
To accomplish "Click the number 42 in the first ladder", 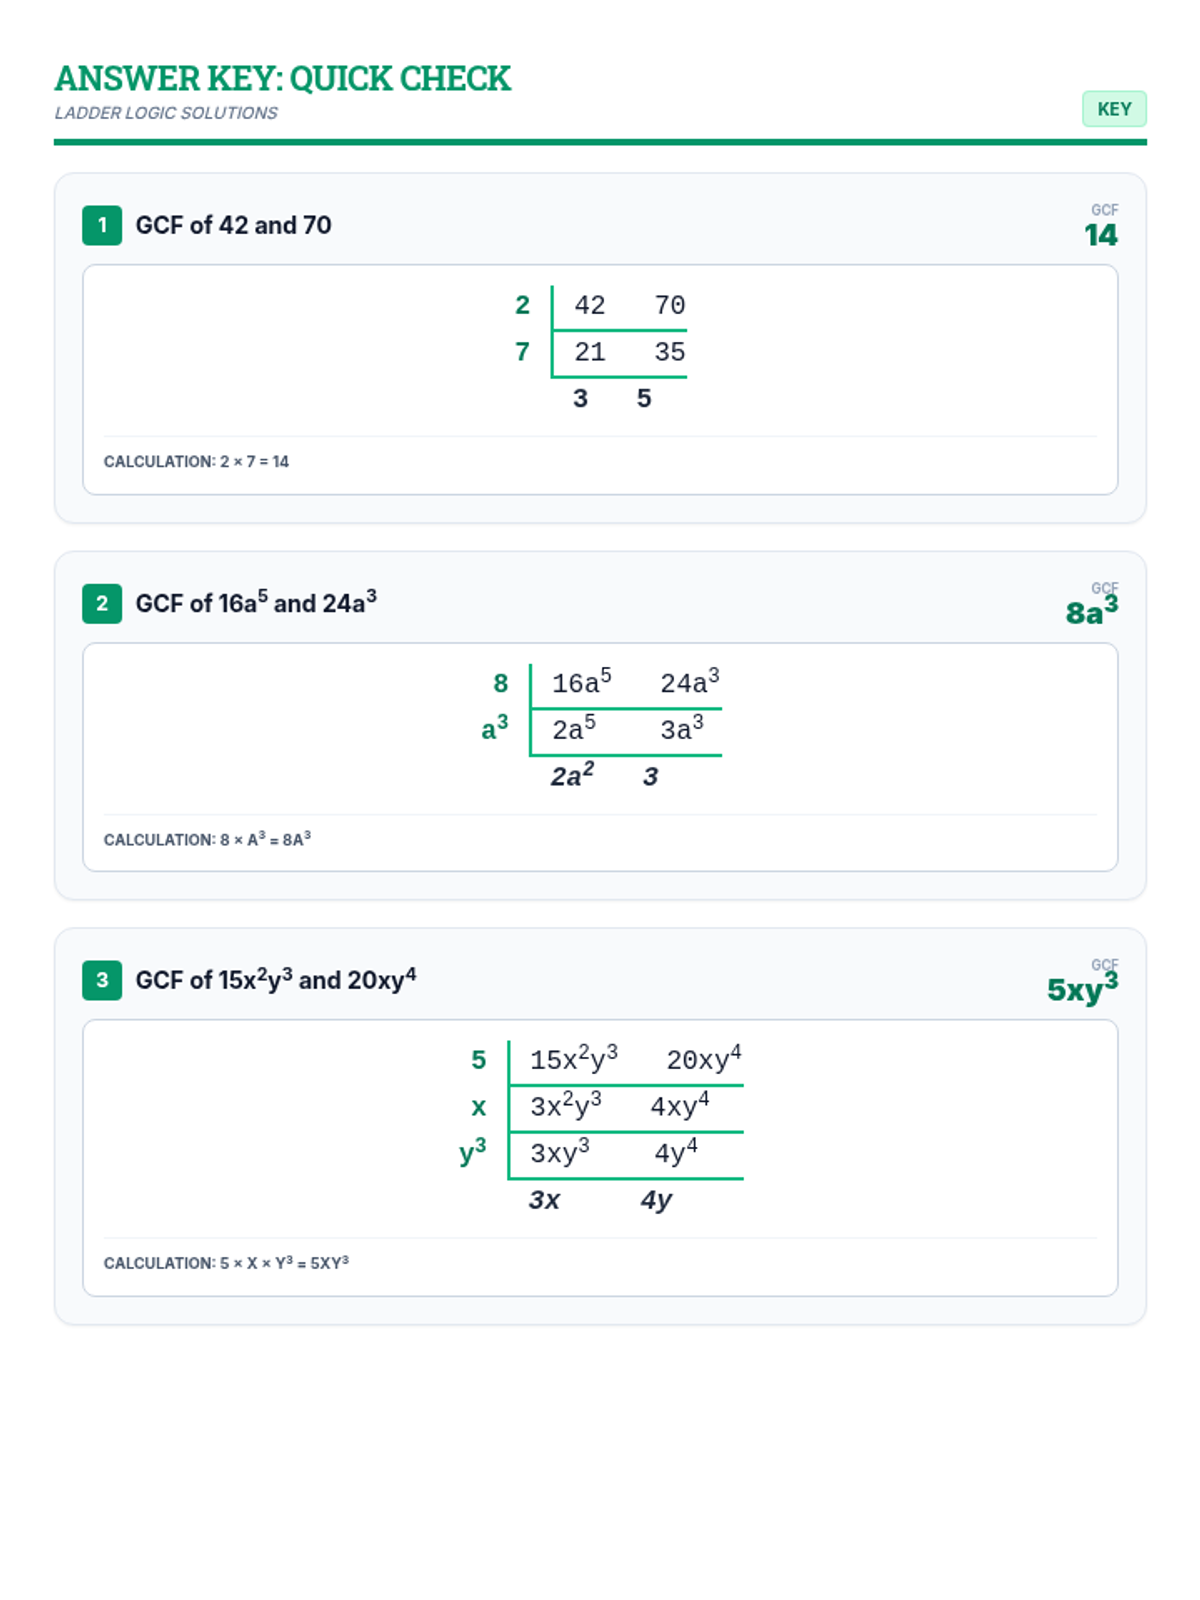I will click(x=590, y=306).
